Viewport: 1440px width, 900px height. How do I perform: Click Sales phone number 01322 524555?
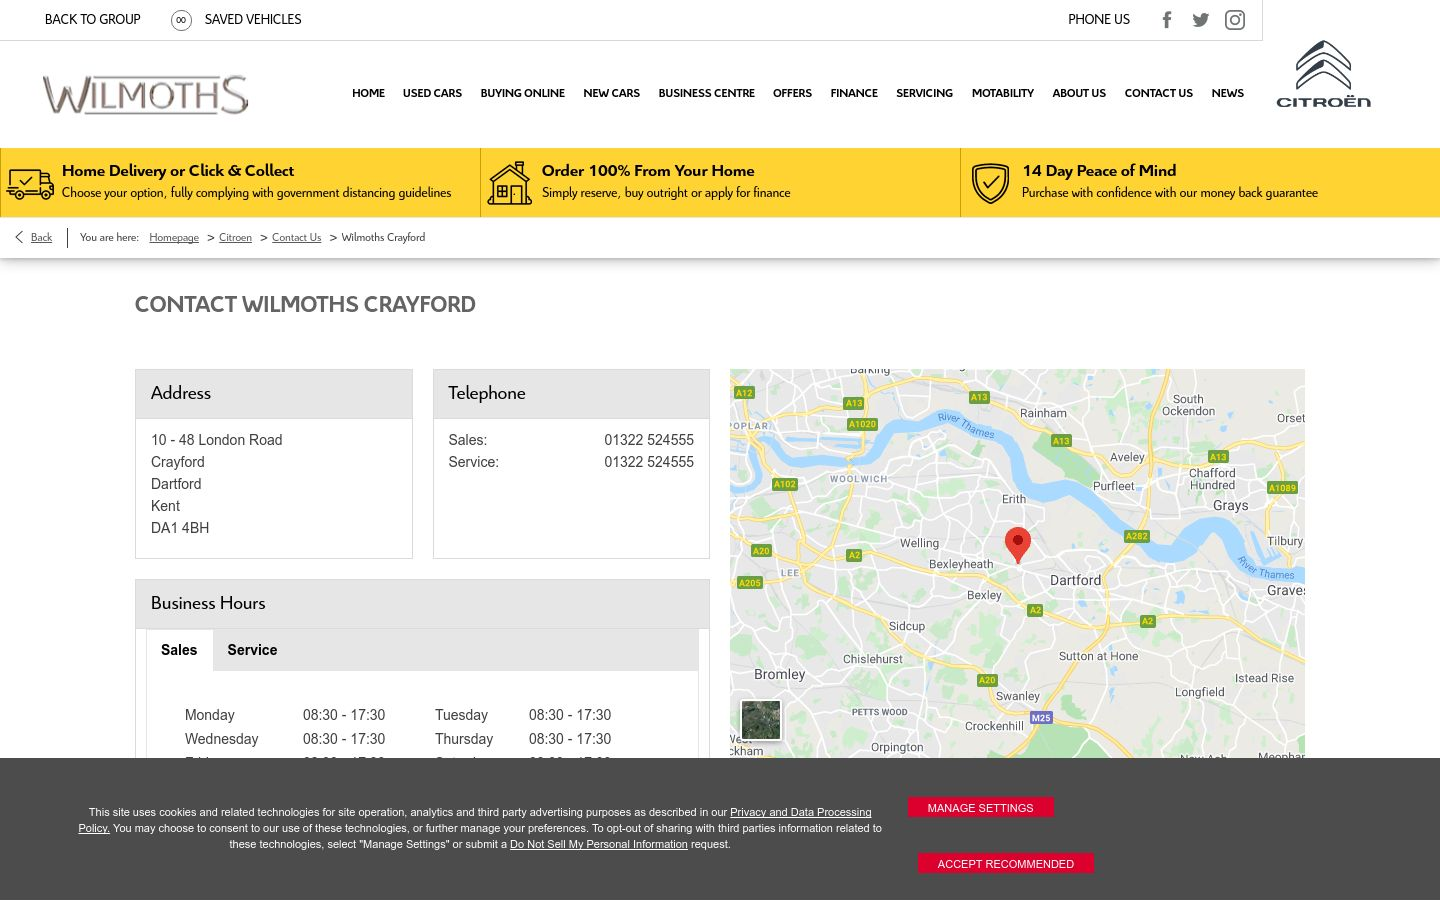[x=649, y=440]
